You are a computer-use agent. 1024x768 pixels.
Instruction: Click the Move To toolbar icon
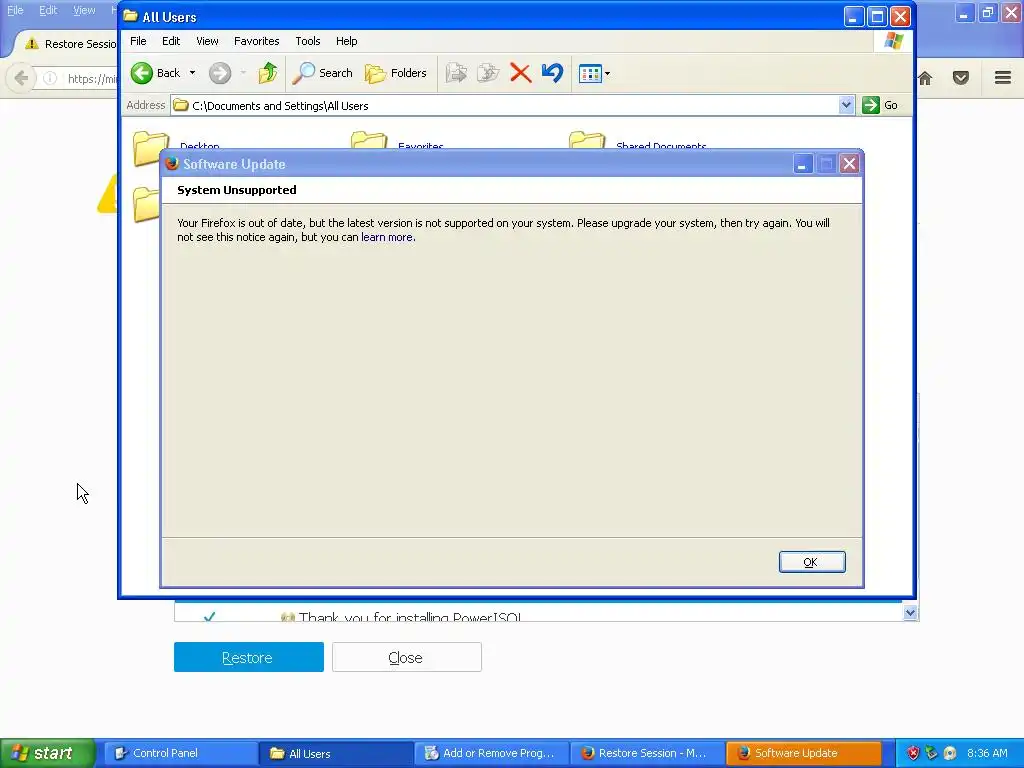click(456, 73)
